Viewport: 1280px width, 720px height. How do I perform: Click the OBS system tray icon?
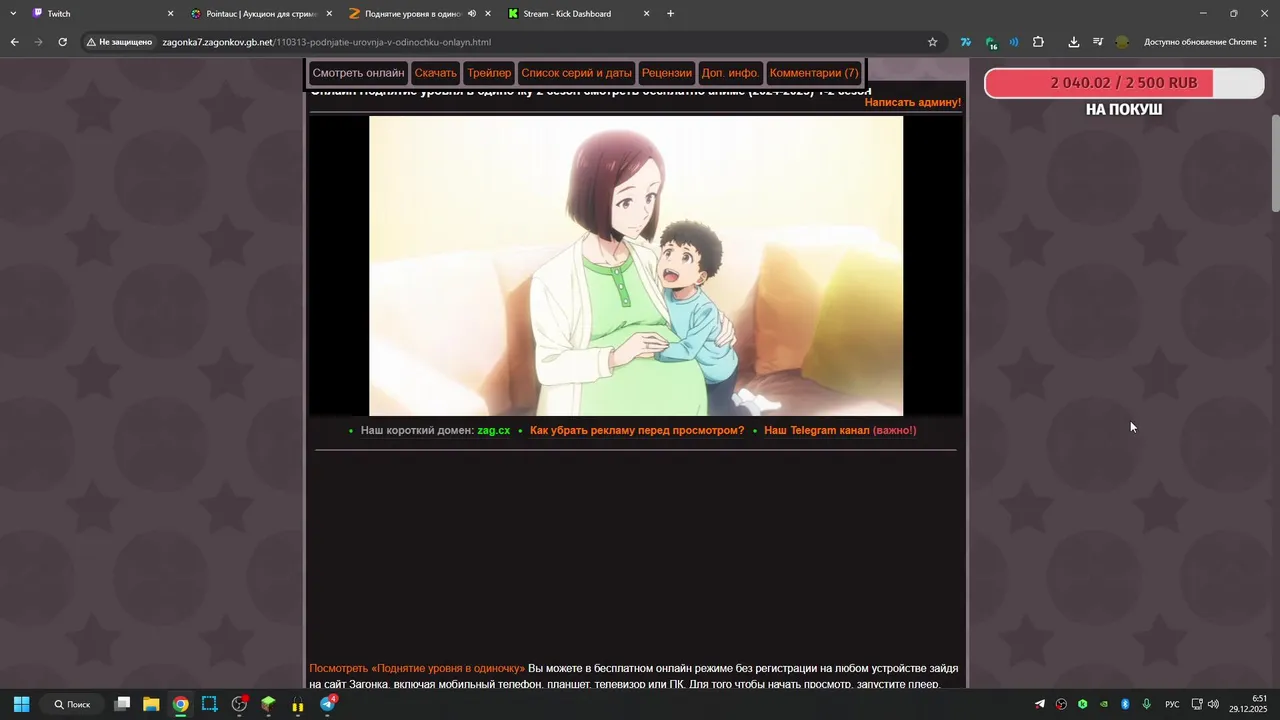point(1061,704)
